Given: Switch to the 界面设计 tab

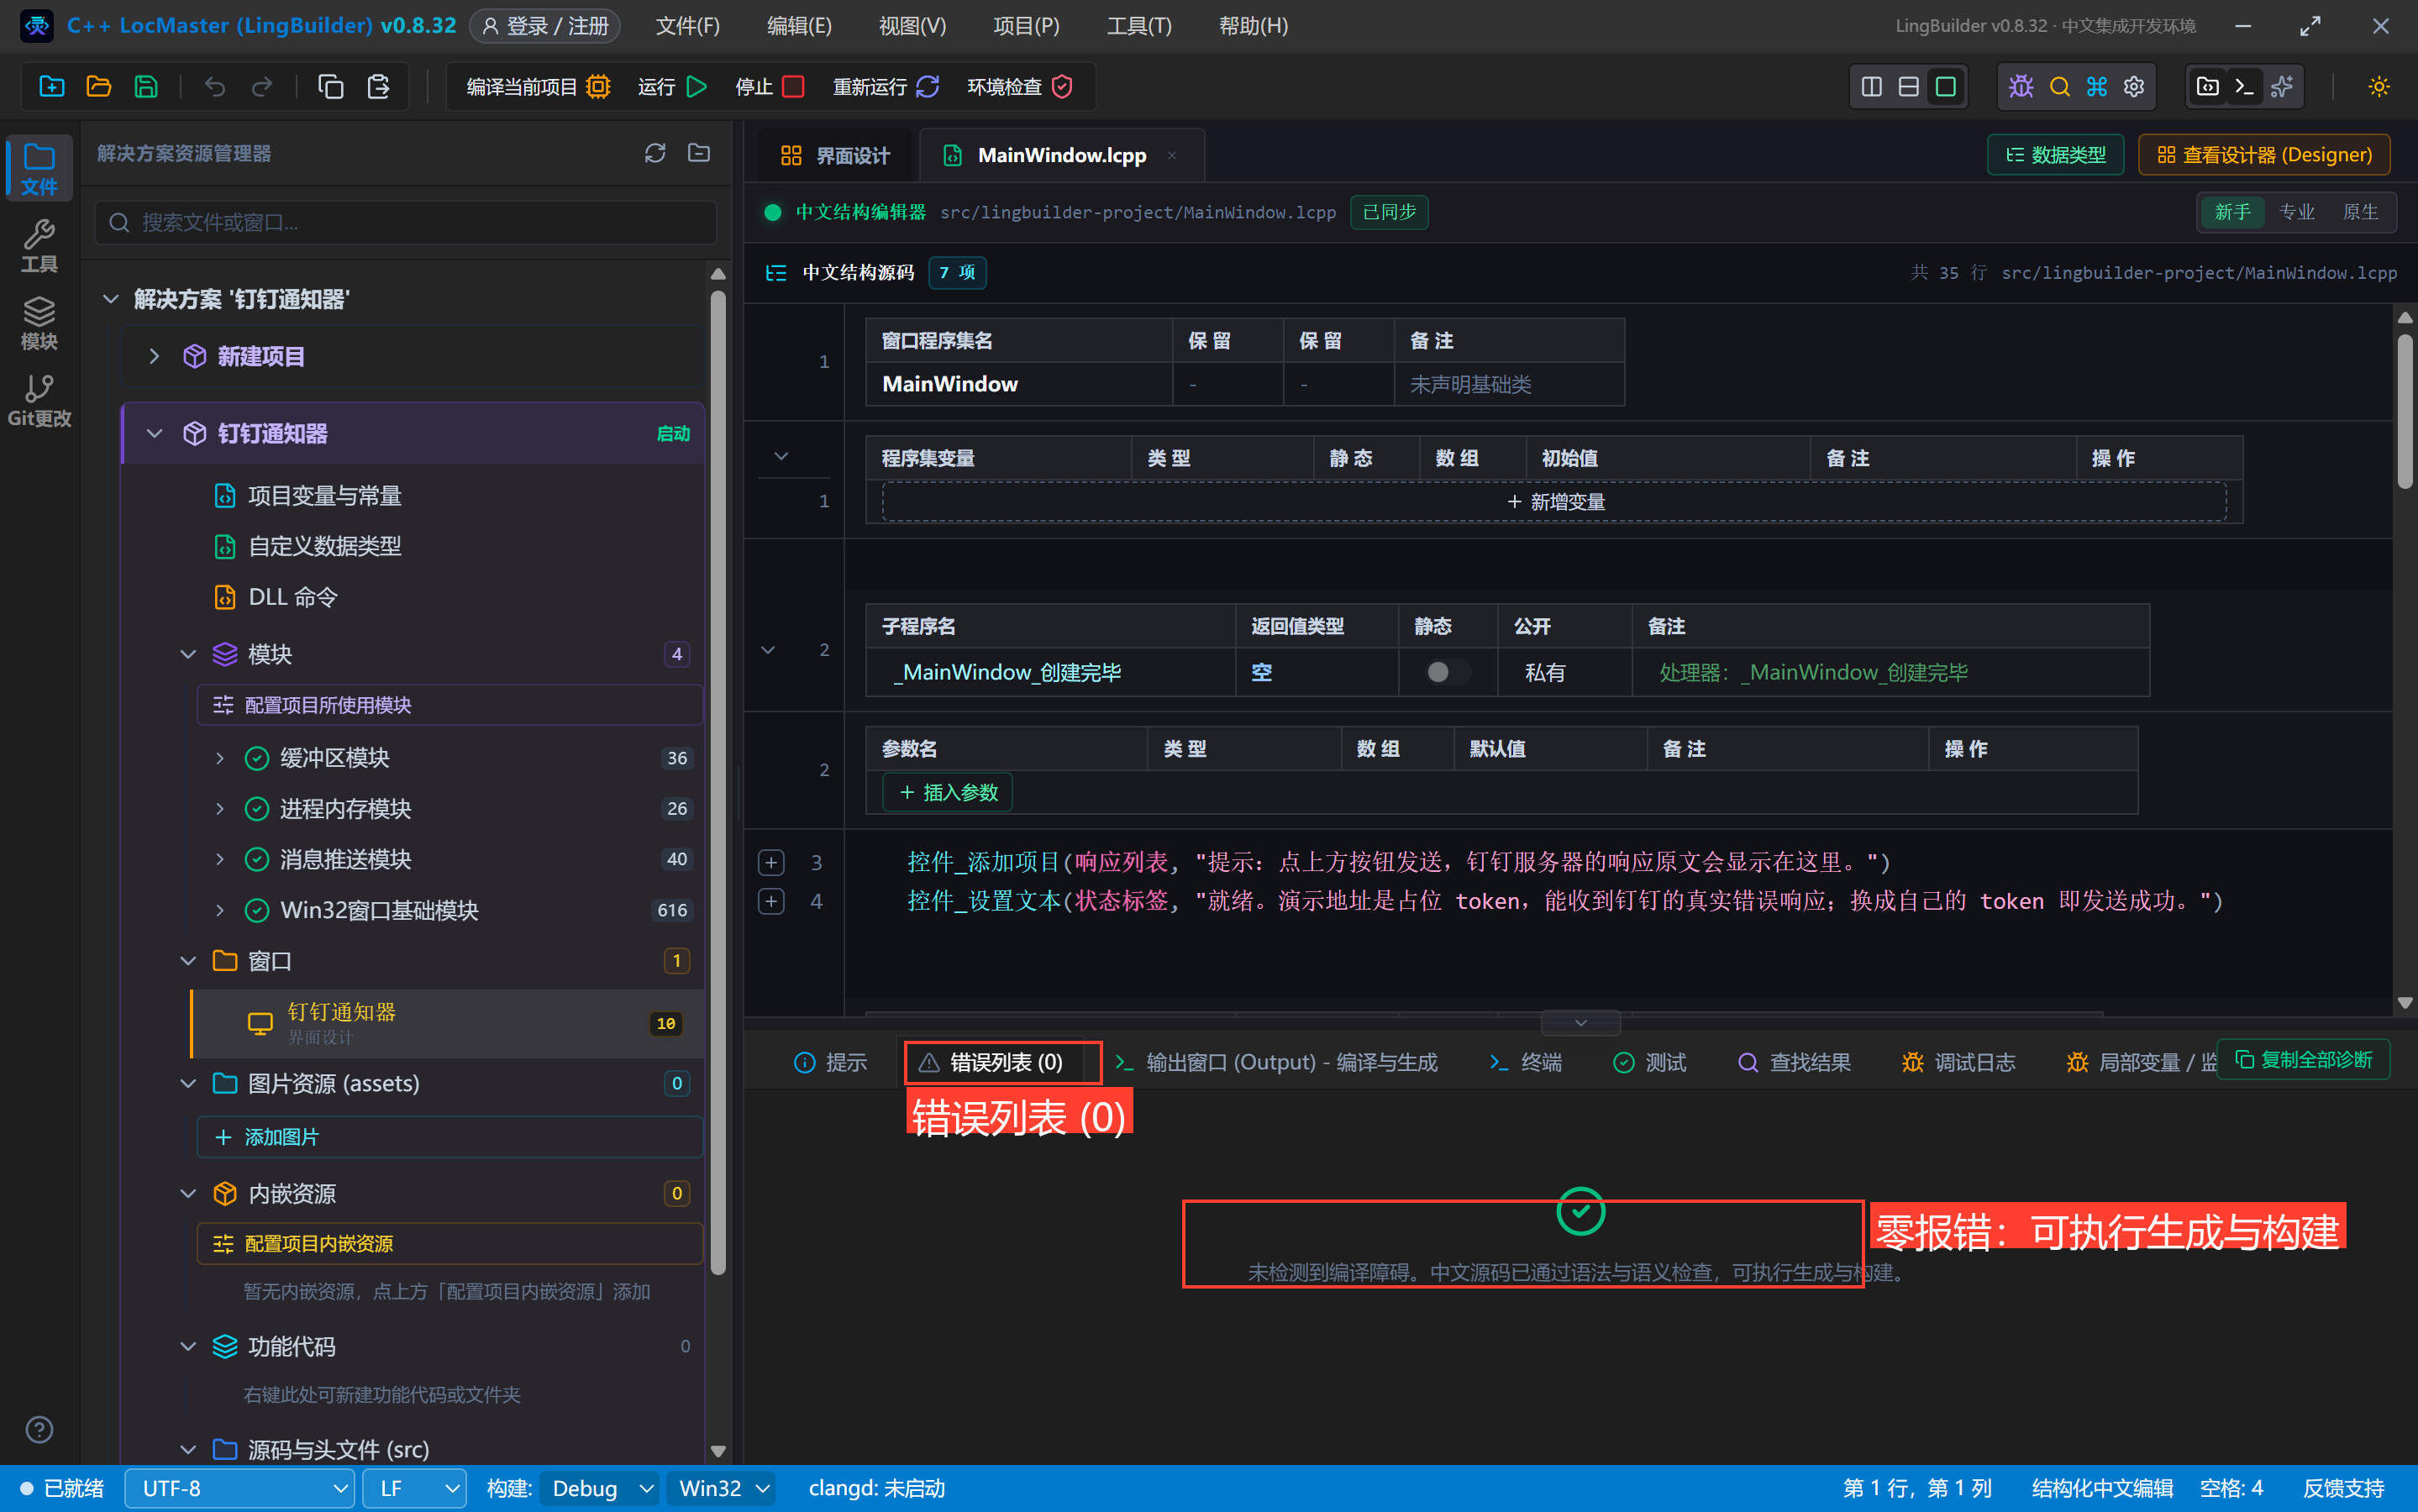Looking at the screenshot, I should 835,156.
